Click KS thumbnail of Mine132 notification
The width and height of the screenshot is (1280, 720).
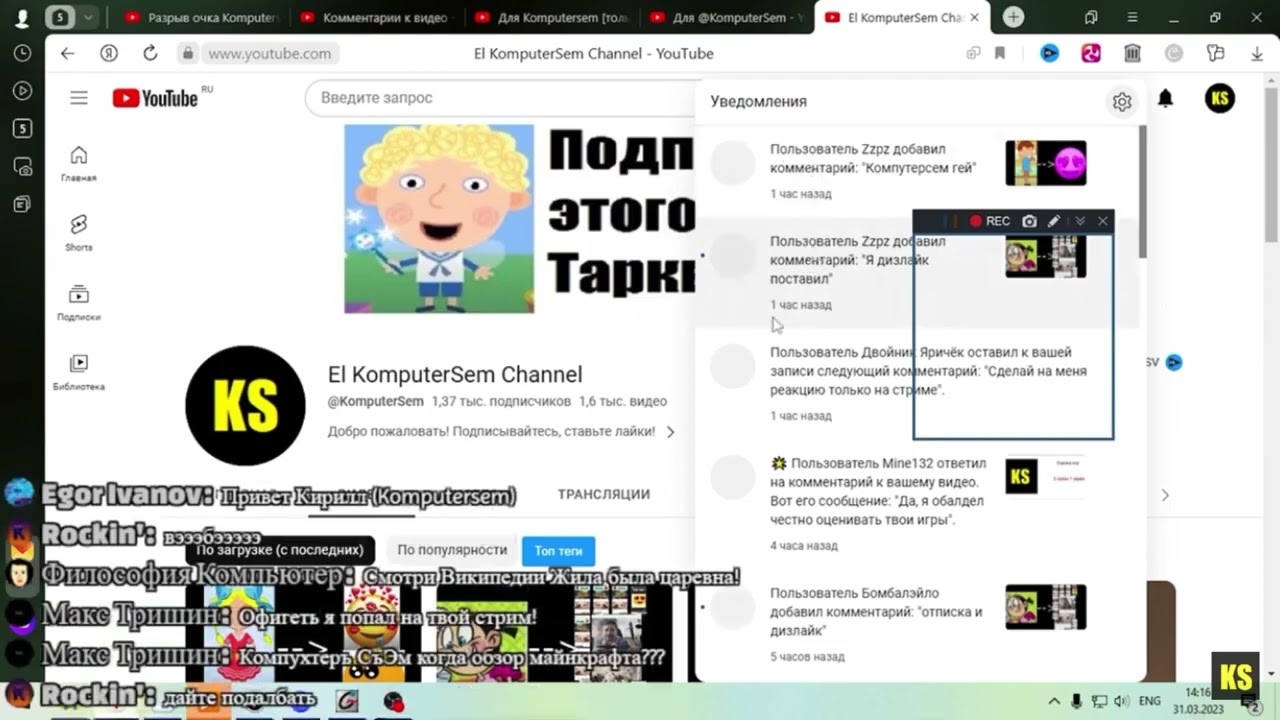[1046, 477]
